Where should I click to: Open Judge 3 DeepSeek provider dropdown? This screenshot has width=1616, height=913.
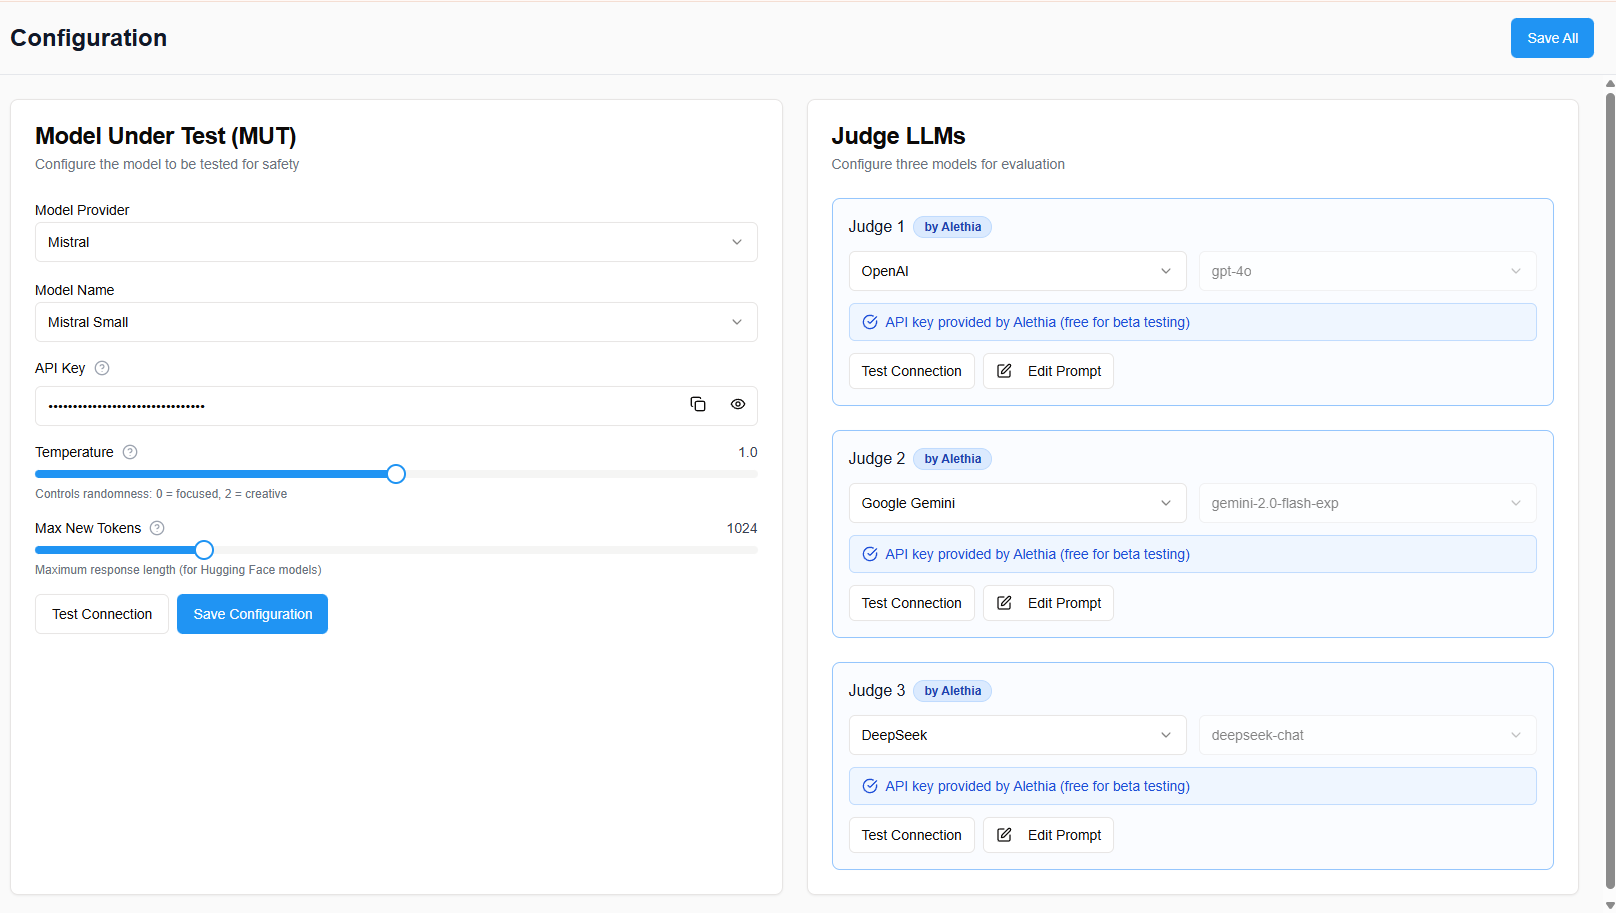(1016, 735)
